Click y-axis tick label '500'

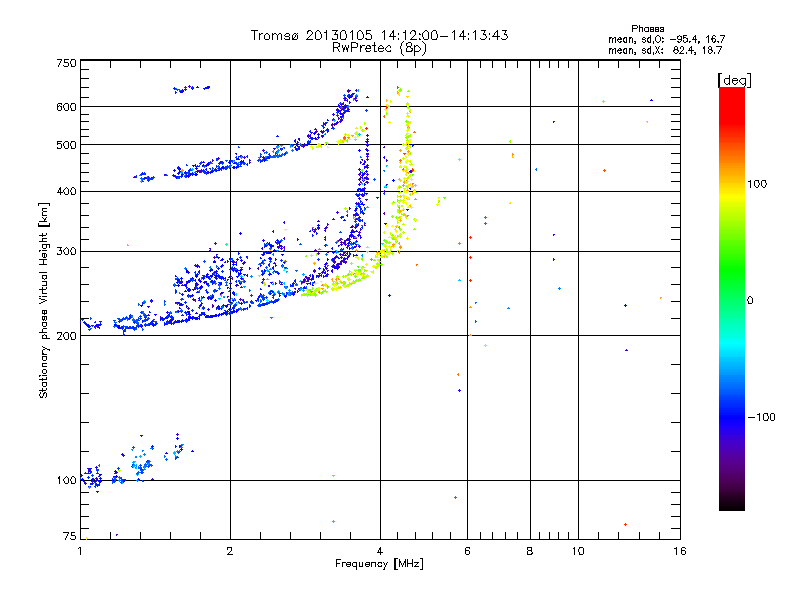tap(66, 145)
